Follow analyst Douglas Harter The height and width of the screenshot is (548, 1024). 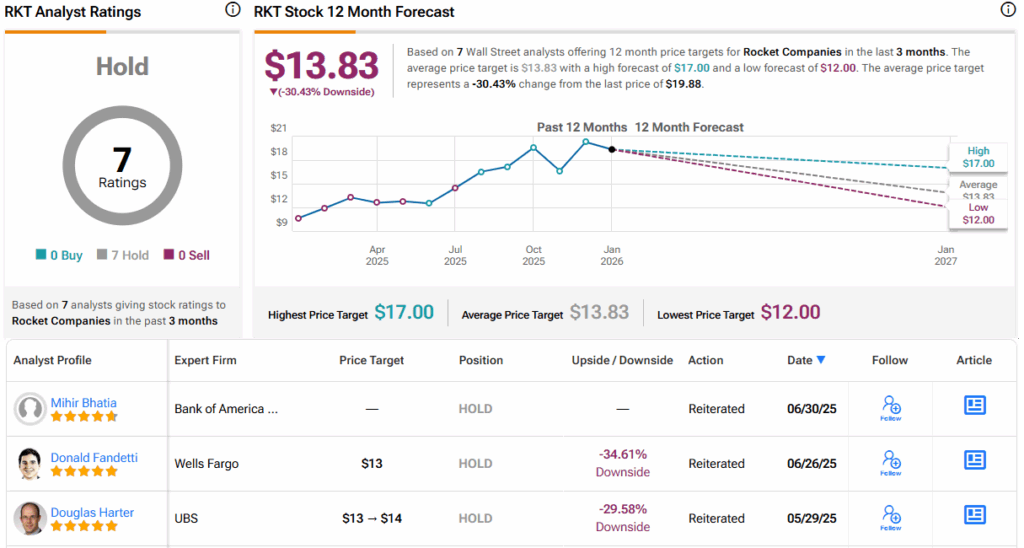pyautogui.click(x=891, y=516)
